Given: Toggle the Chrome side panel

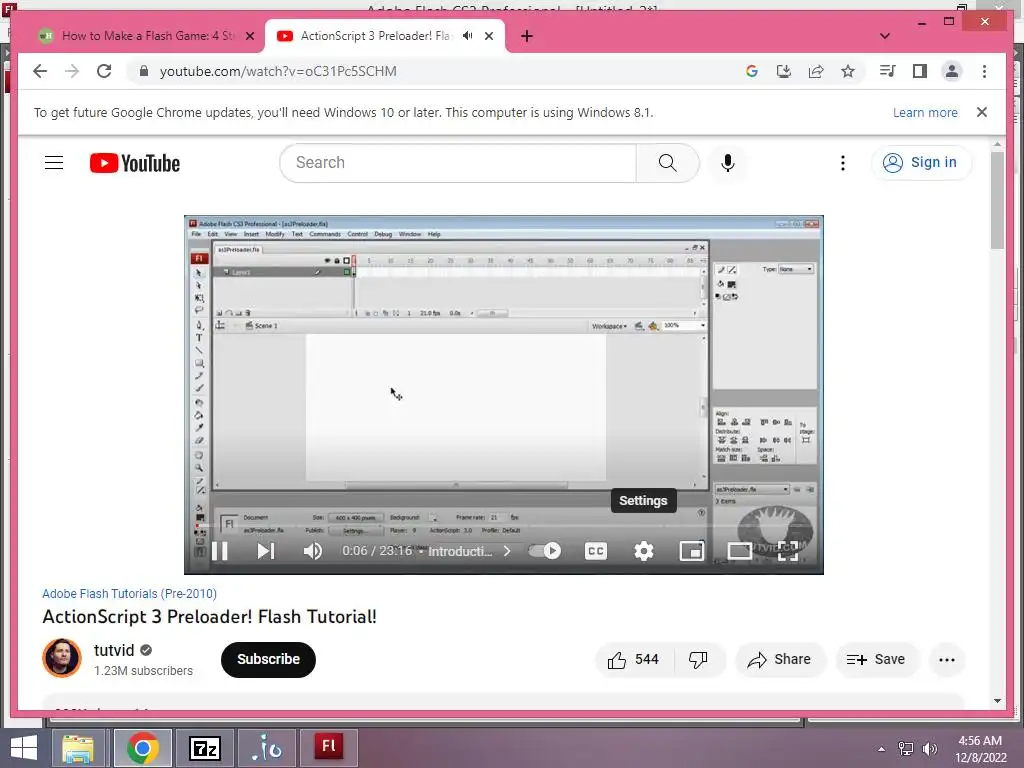Looking at the screenshot, I should pos(920,71).
